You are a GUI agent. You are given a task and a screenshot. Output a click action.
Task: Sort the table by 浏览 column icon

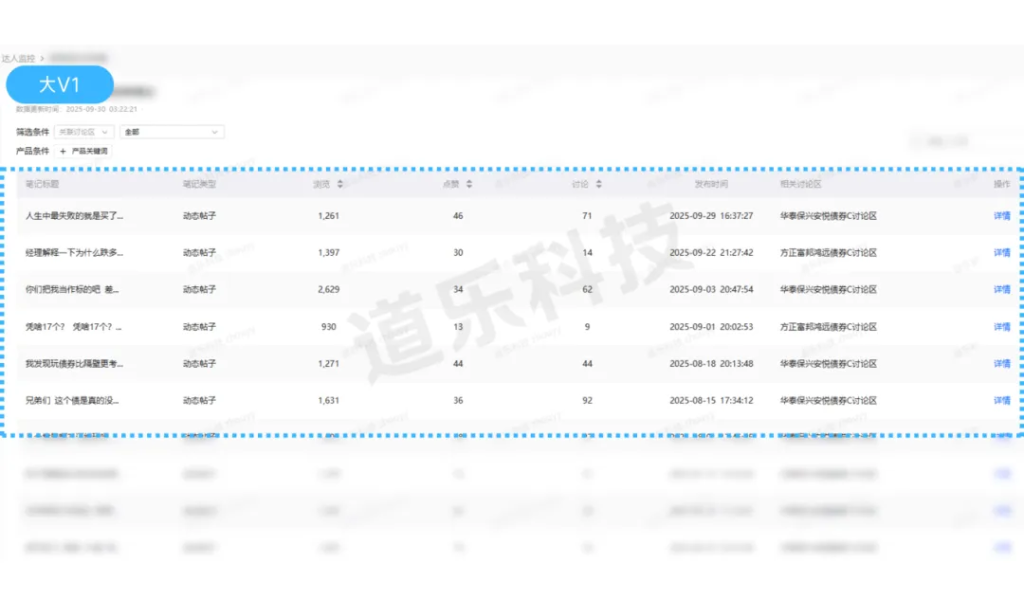tap(341, 184)
